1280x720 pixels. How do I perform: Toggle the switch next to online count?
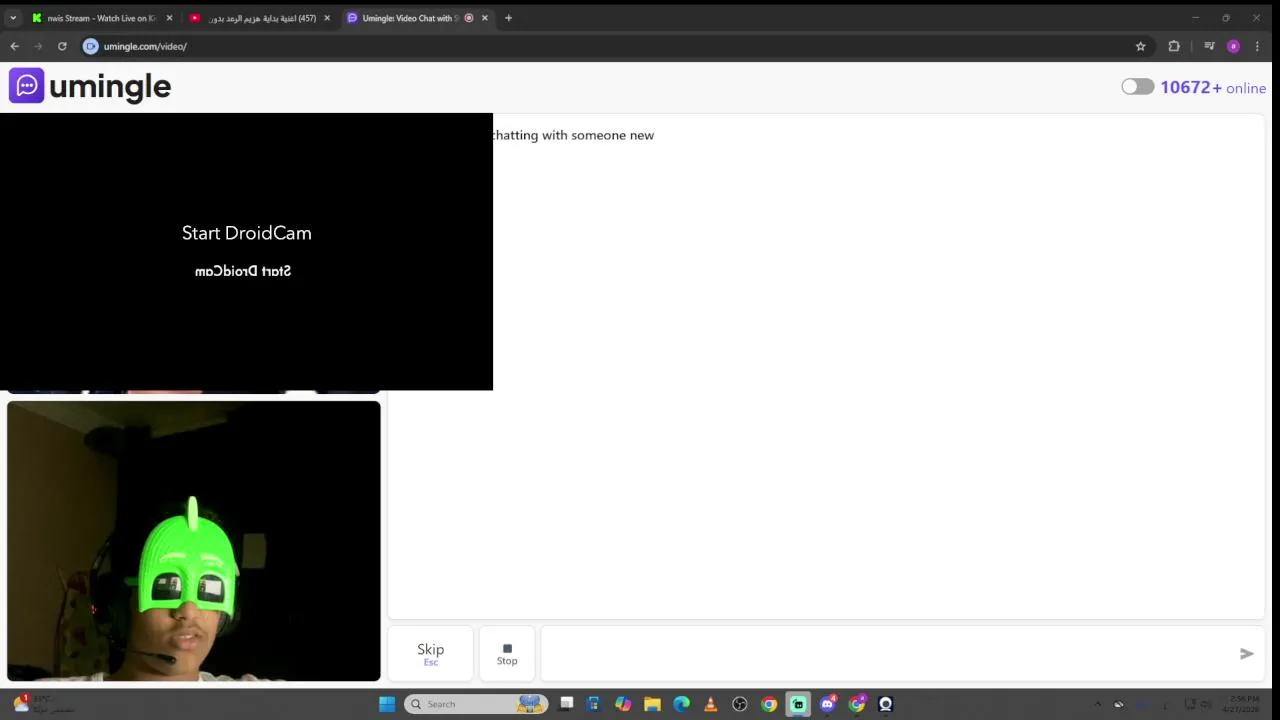point(1137,87)
